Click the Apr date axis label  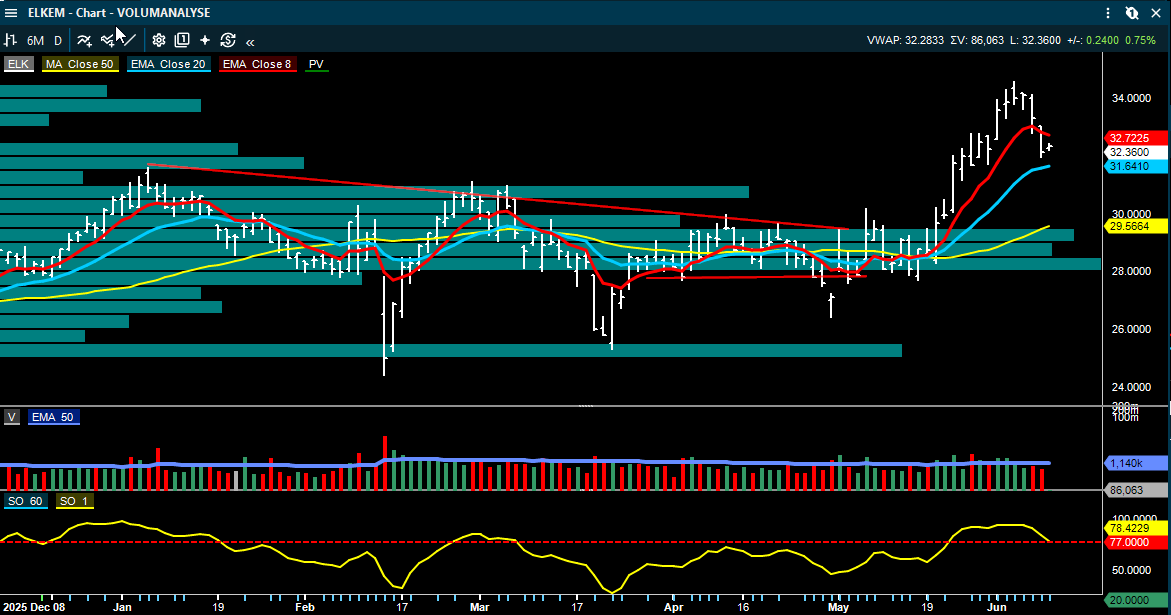674,608
